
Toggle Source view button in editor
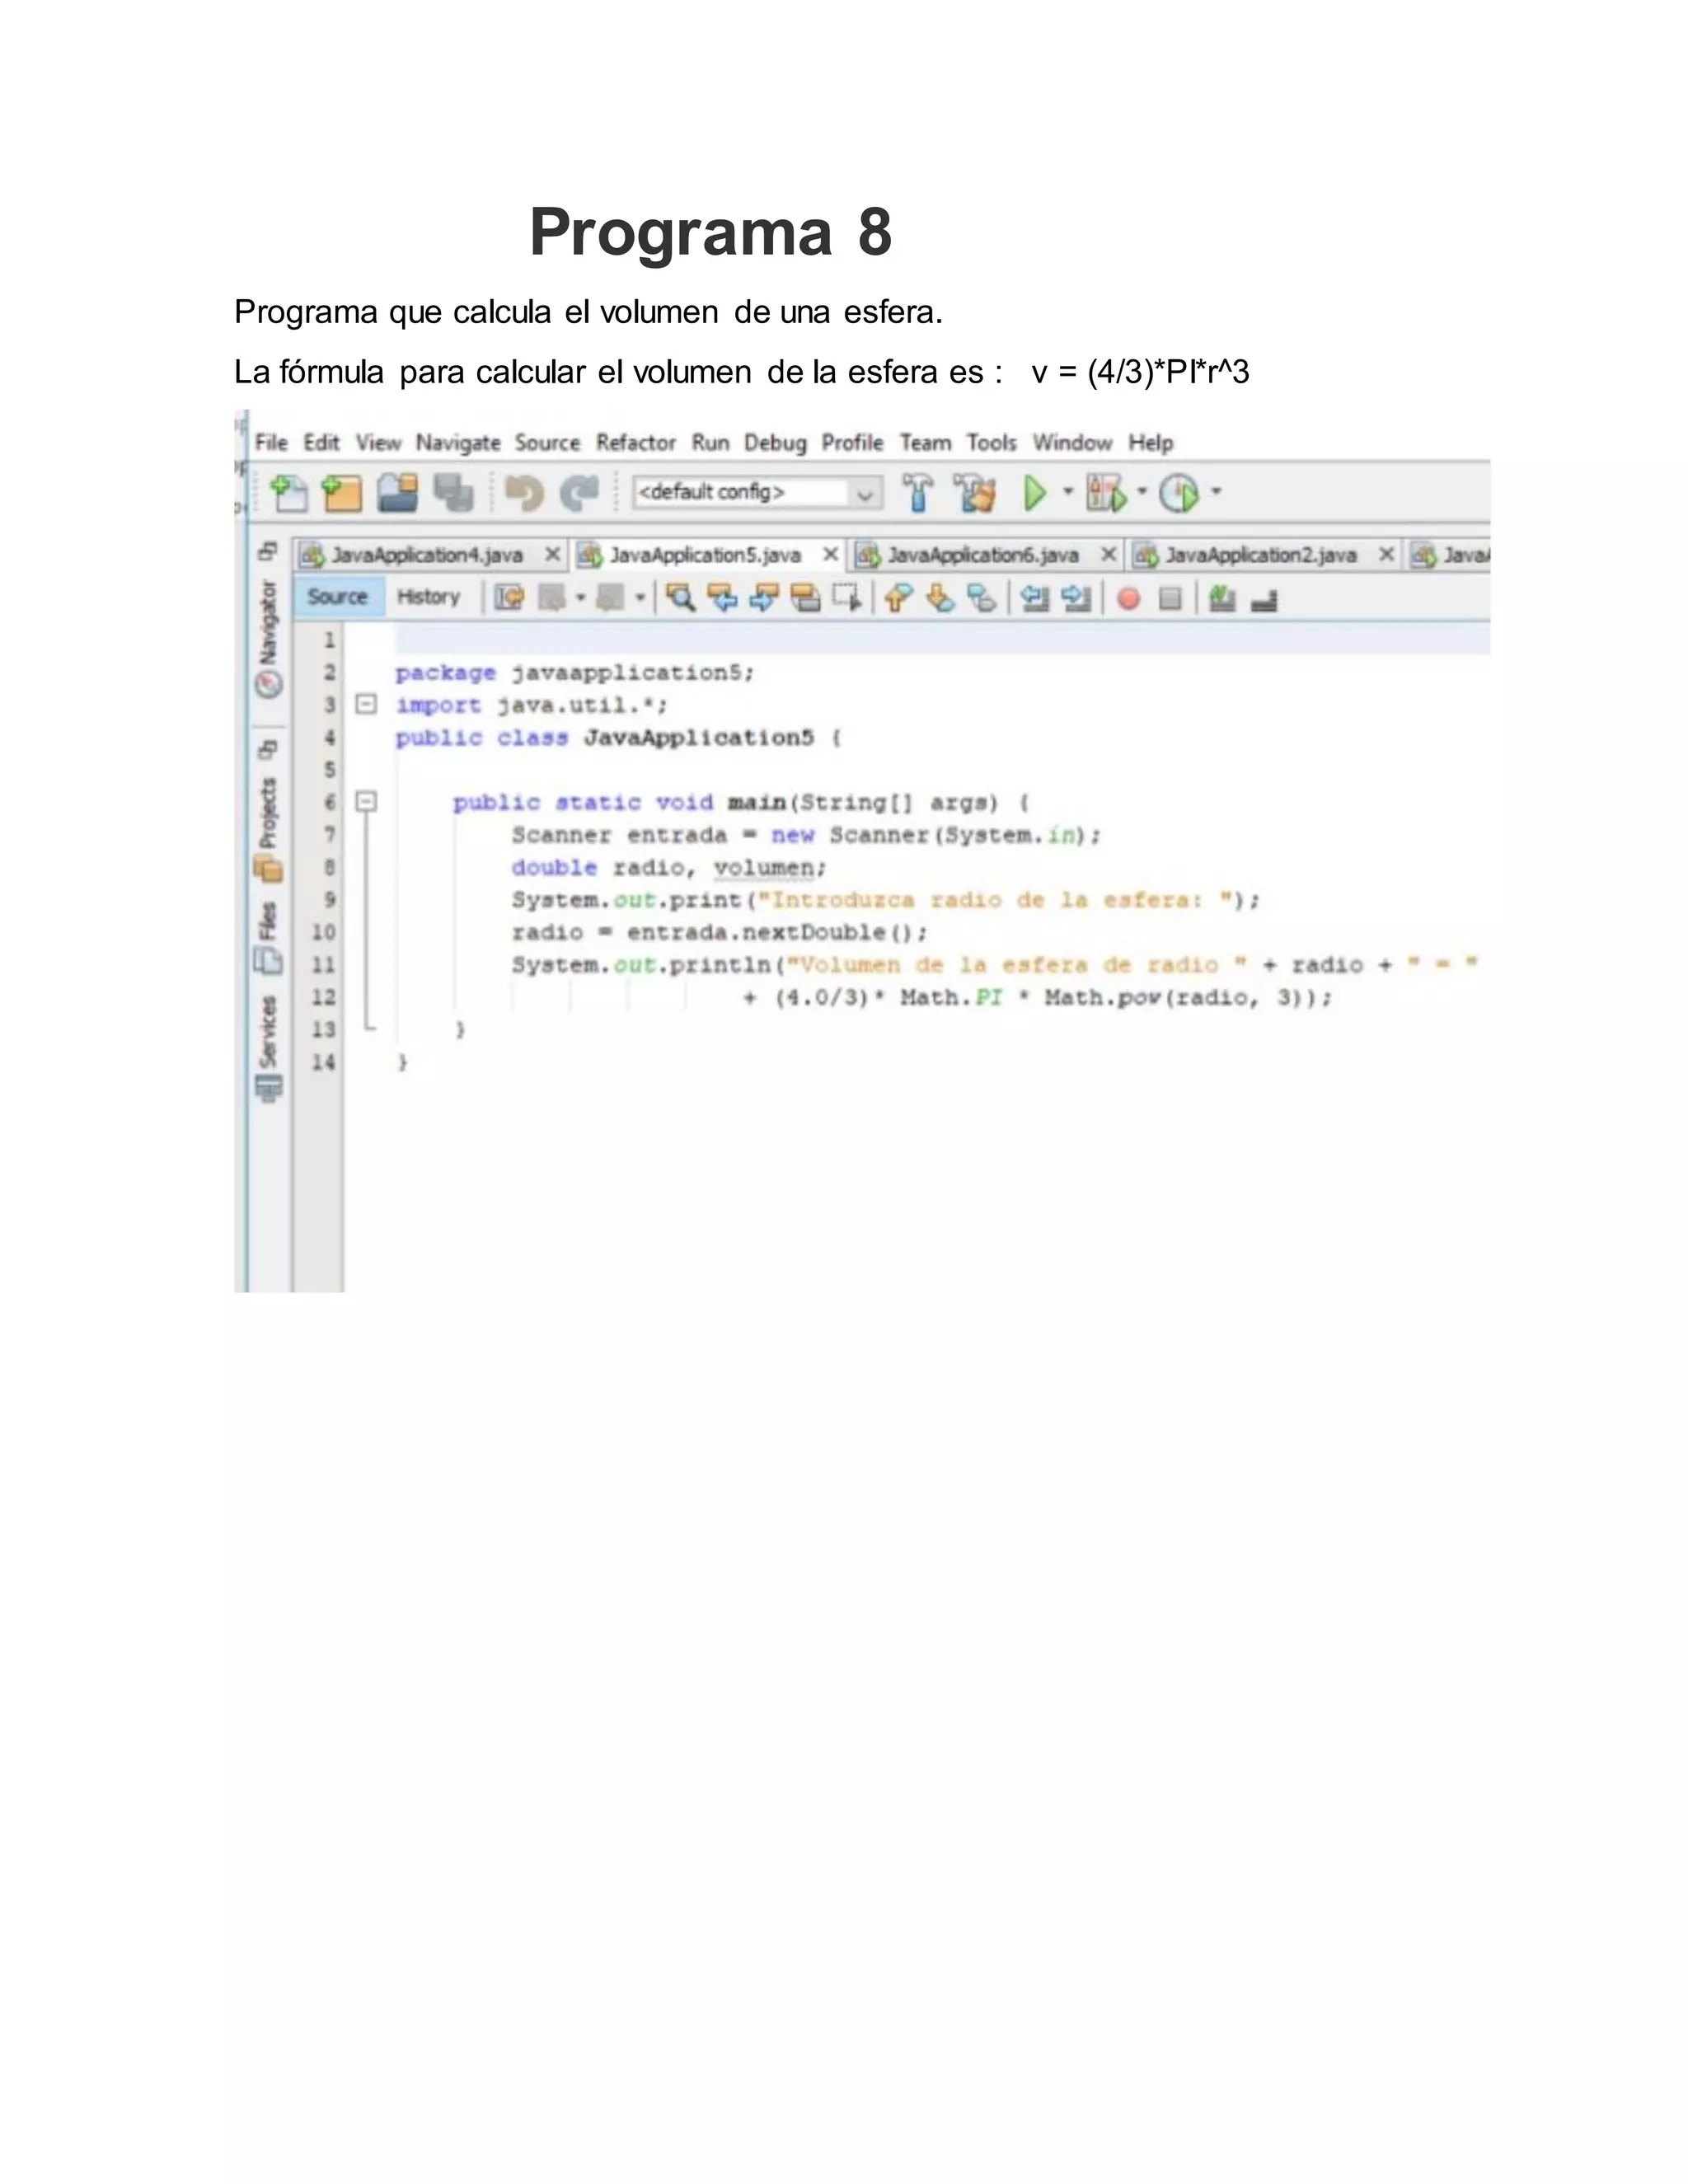[337, 597]
